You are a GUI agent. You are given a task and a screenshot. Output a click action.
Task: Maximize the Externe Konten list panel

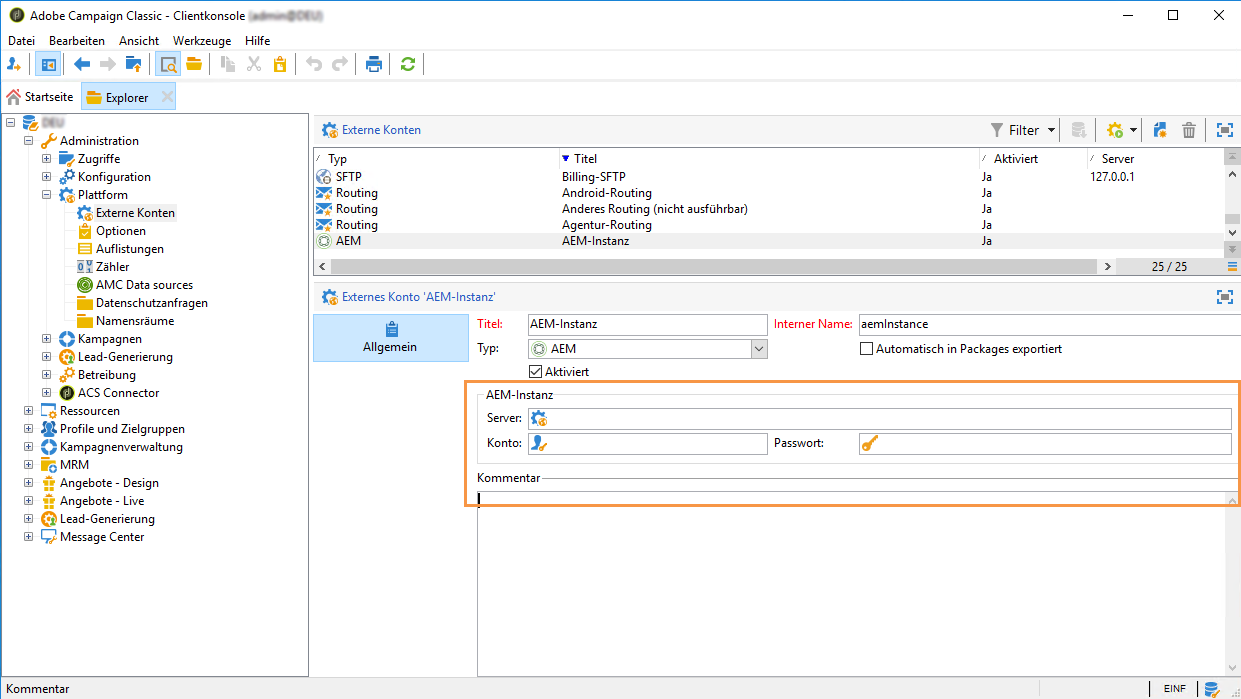tap(1224, 130)
